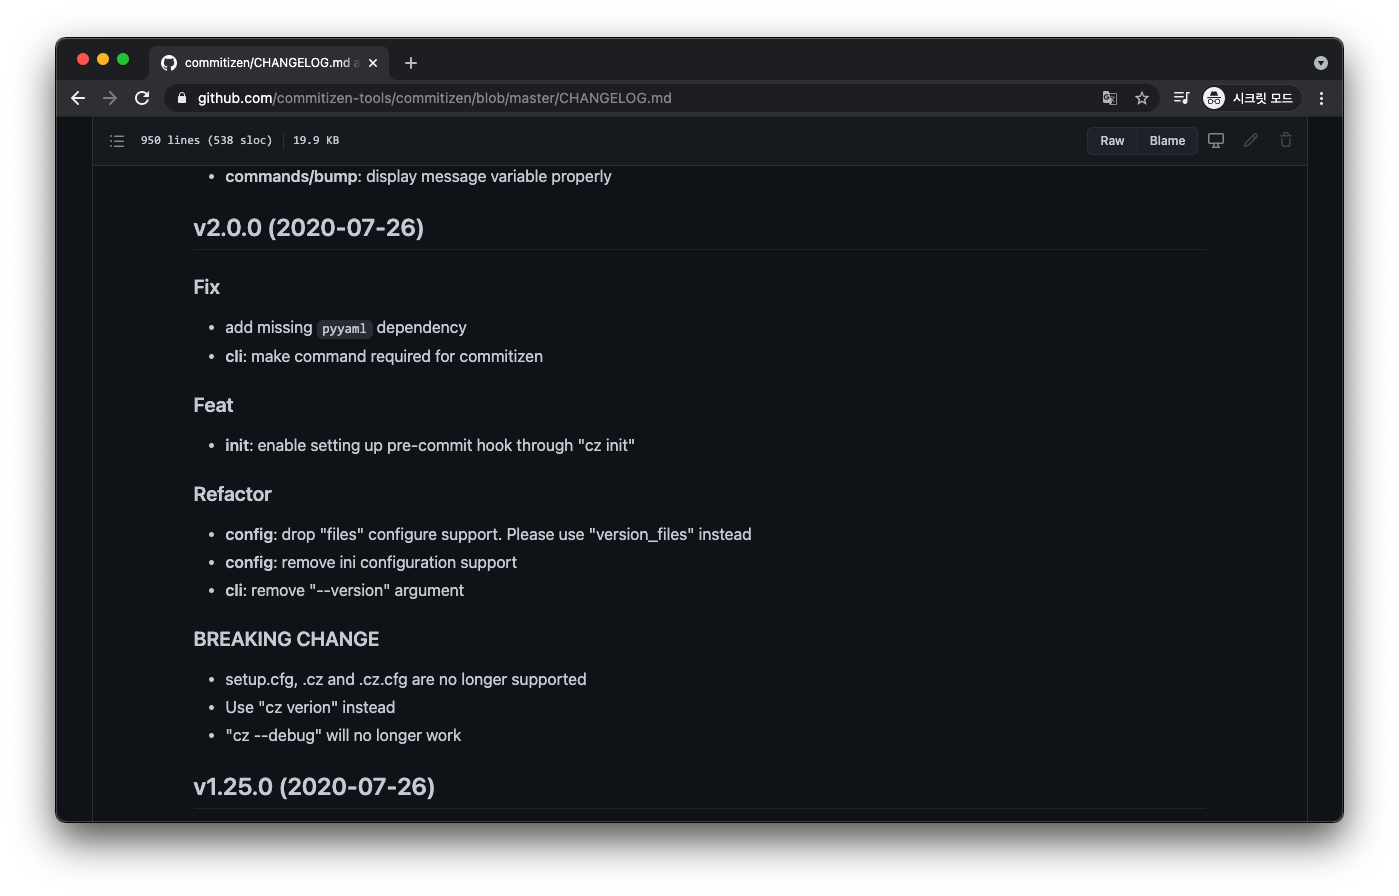Click the v2.0.0 (2020-07-26) heading
The width and height of the screenshot is (1399, 896).
309,228
